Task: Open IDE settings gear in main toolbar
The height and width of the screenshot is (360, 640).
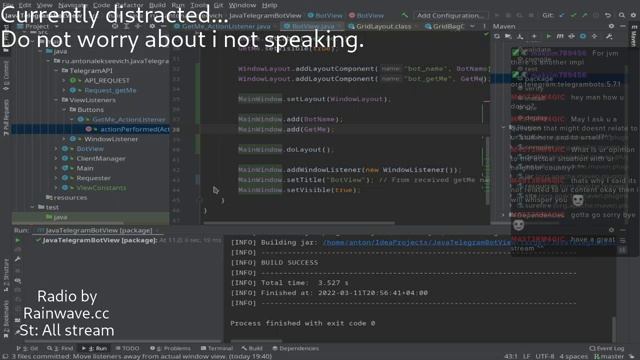Action: coord(633,15)
